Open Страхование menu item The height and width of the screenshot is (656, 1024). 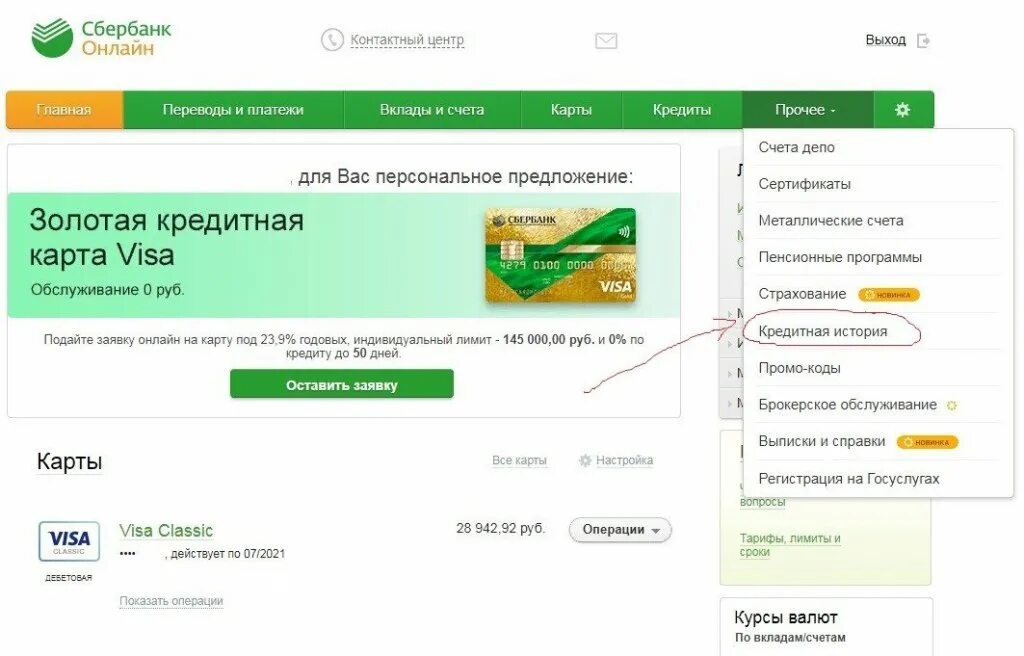tap(802, 294)
